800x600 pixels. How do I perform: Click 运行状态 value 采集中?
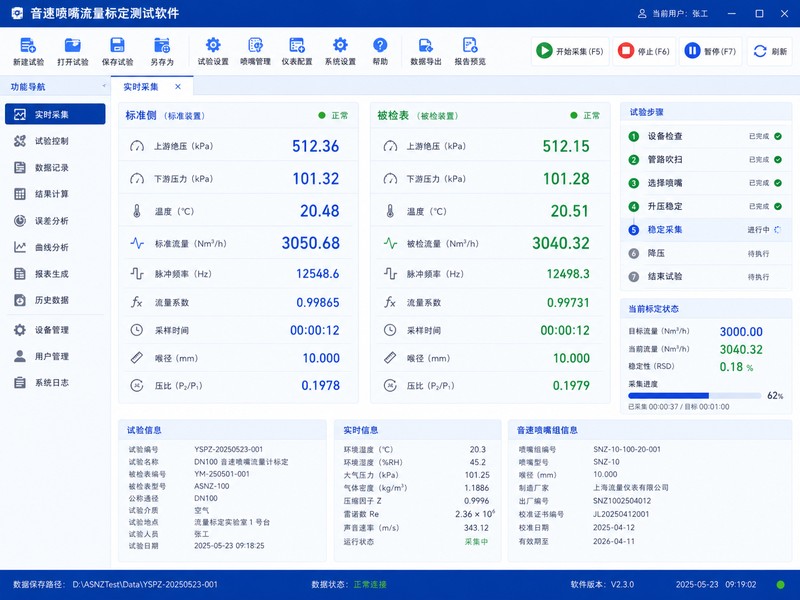[477, 542]
